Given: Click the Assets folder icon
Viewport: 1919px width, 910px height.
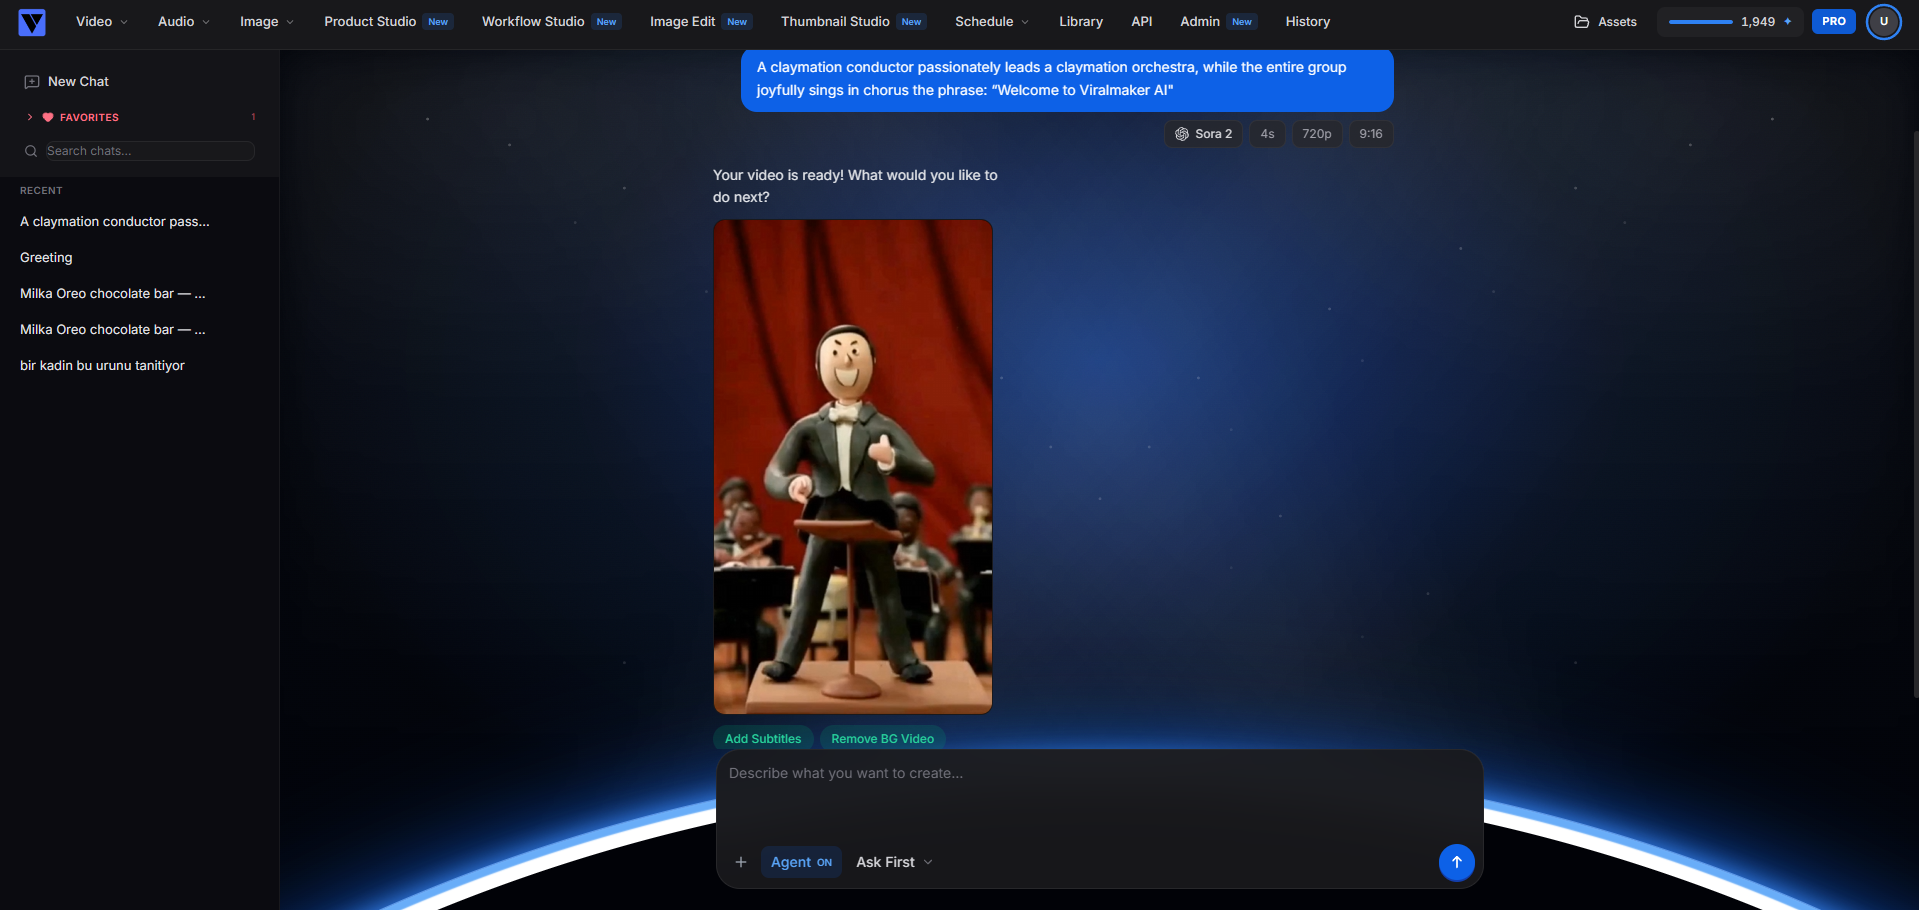Looking at the screenshot, I should pyautogui.click(x=1581, y=21).
